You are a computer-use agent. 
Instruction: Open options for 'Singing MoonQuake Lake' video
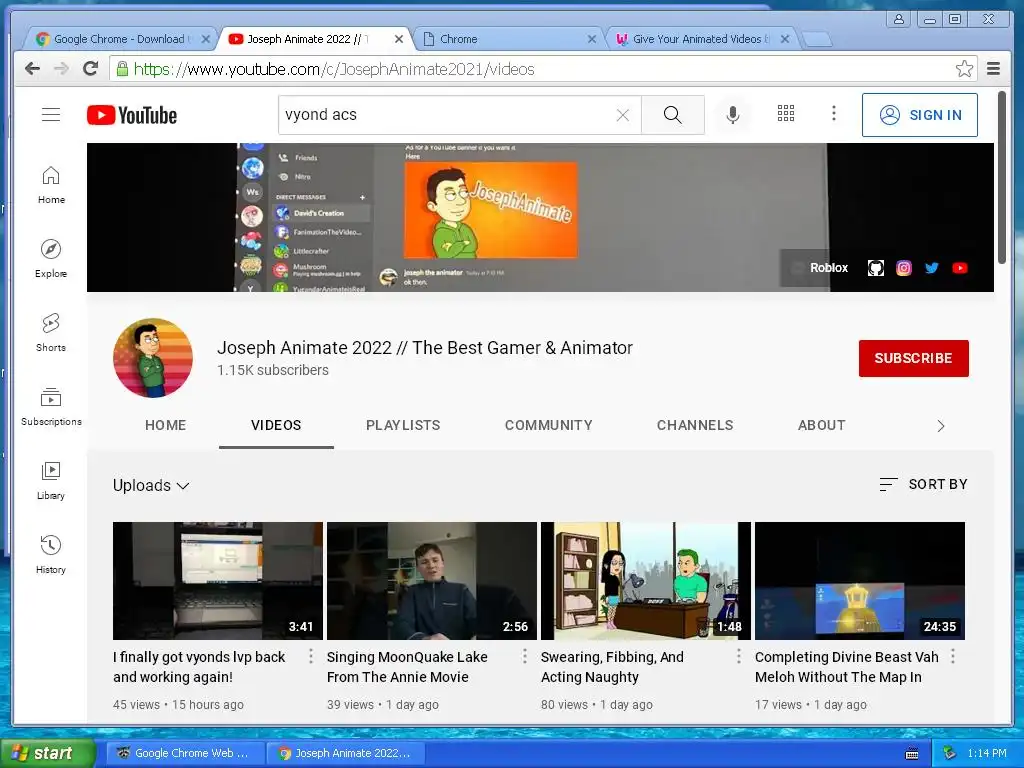point(524,656)
